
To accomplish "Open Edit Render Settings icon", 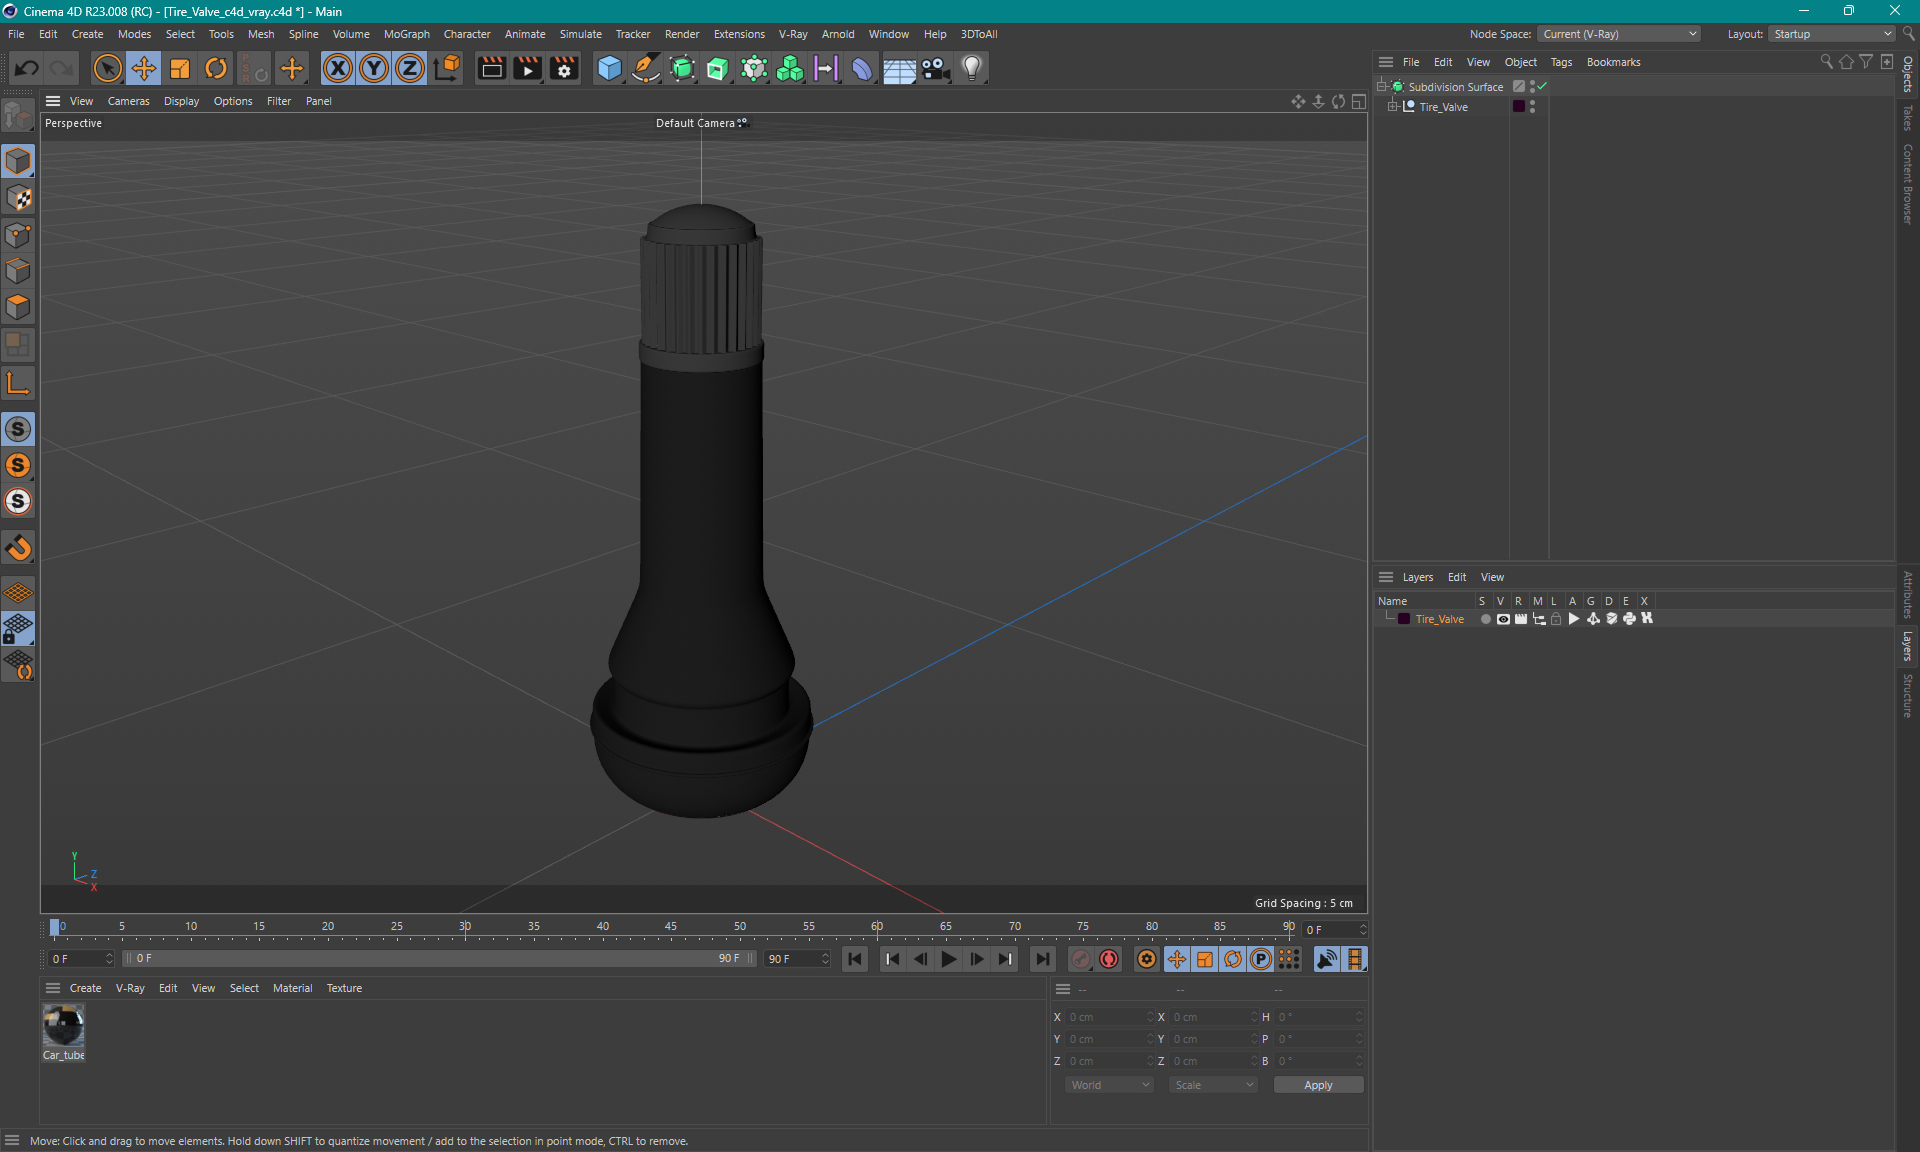I will pos(564,68).
